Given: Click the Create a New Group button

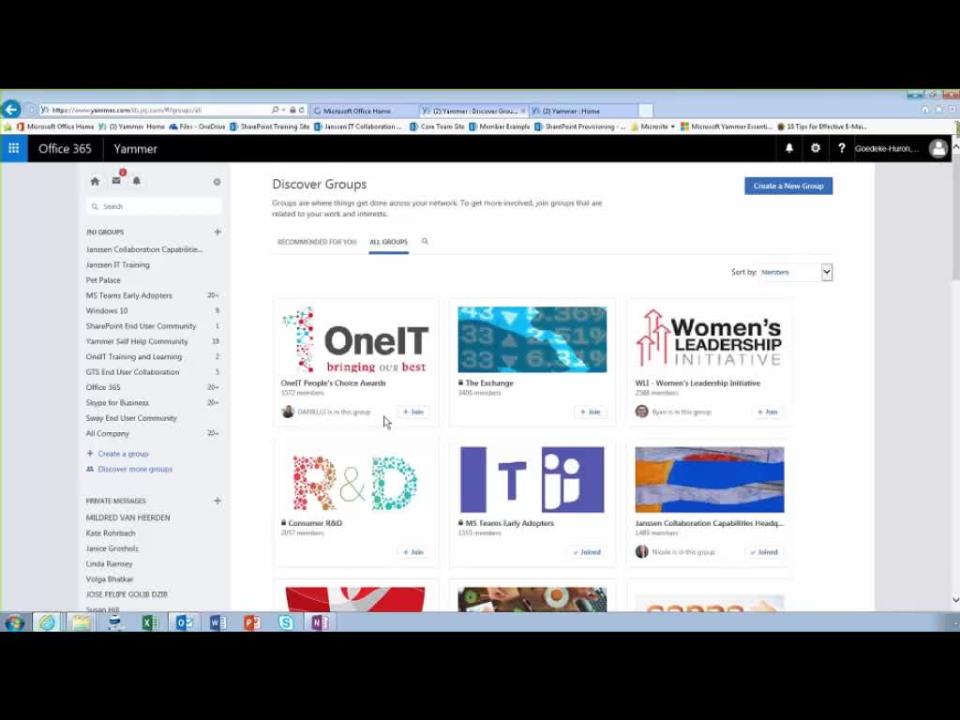Looking at the screenshot, I should coord(789,186).
